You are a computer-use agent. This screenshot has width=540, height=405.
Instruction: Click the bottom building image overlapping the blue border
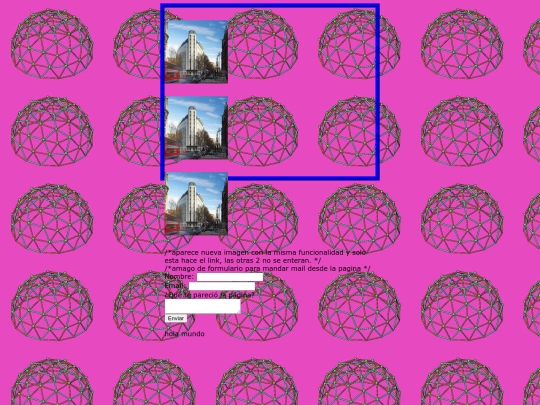[196, 204]
